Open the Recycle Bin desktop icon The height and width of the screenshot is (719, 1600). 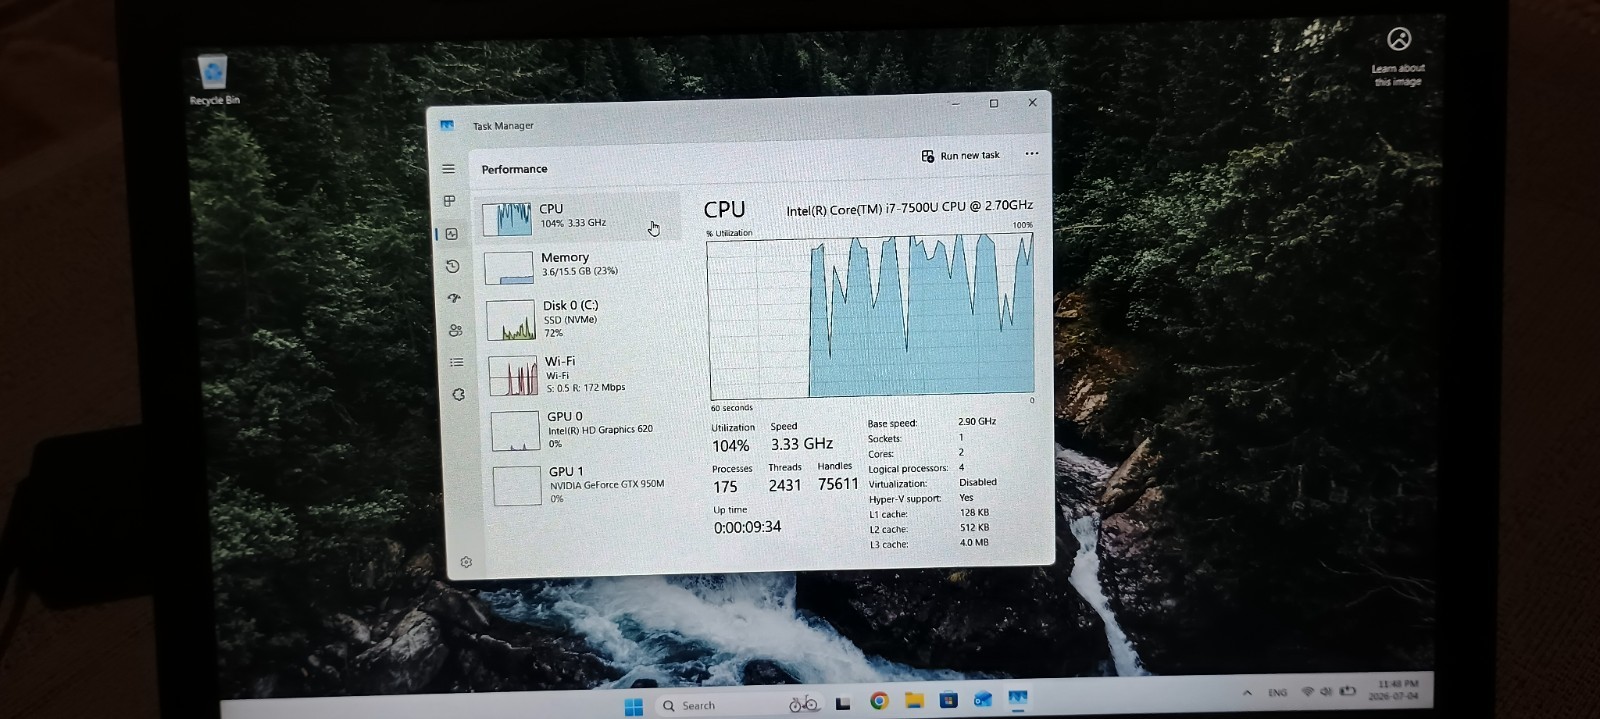tap(213, 80)
